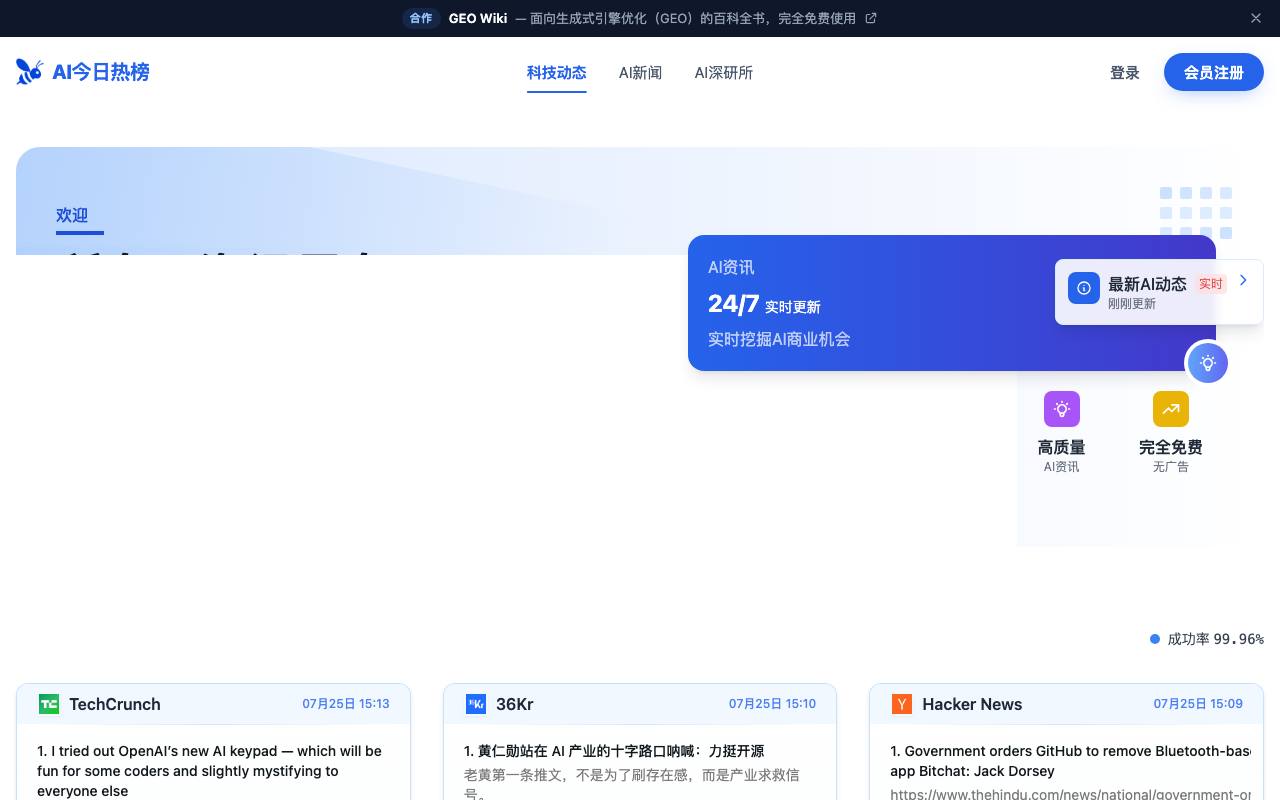Click the yellow 完全免费 trend icon
1280x800 pixels.
coord(1171,409)
